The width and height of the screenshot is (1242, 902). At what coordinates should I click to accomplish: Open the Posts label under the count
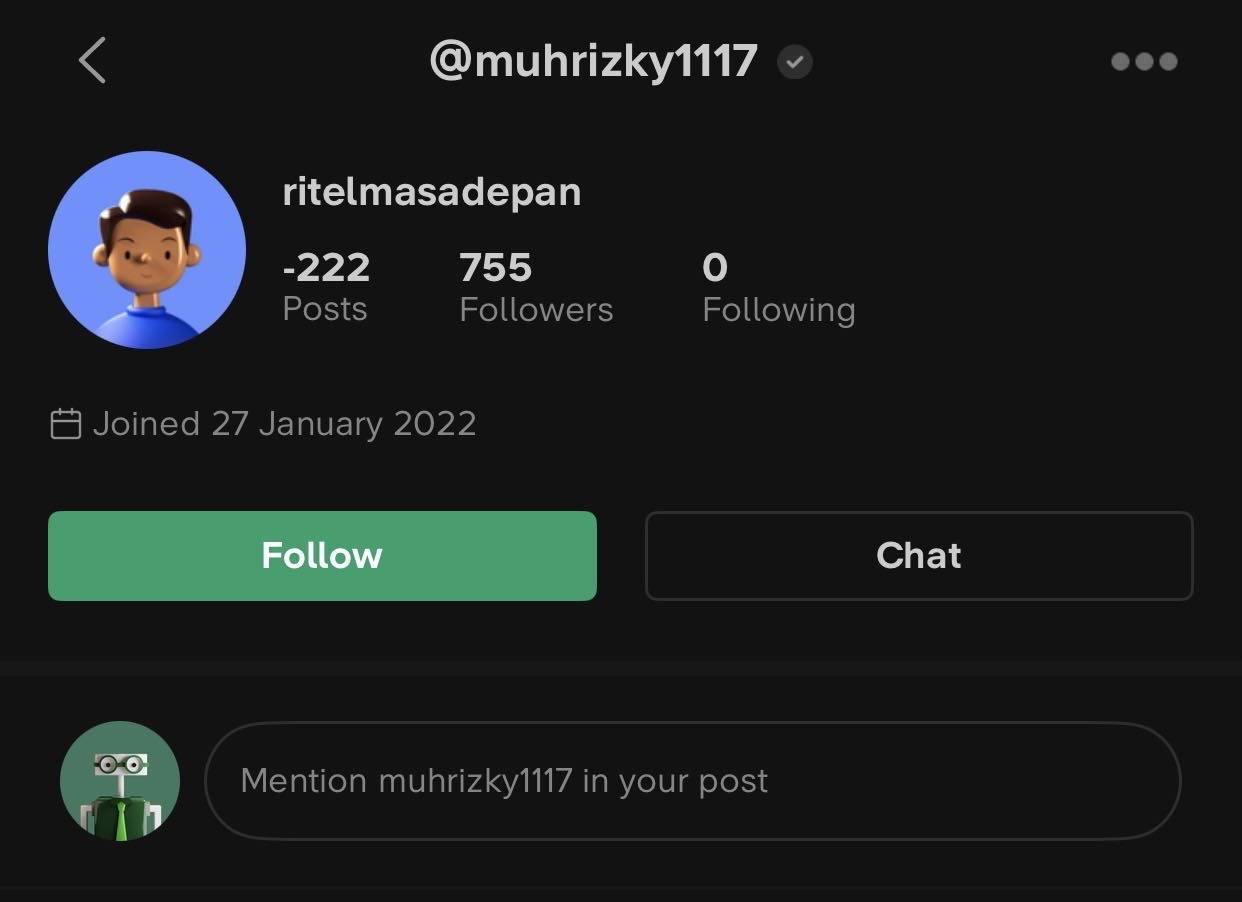325,310
